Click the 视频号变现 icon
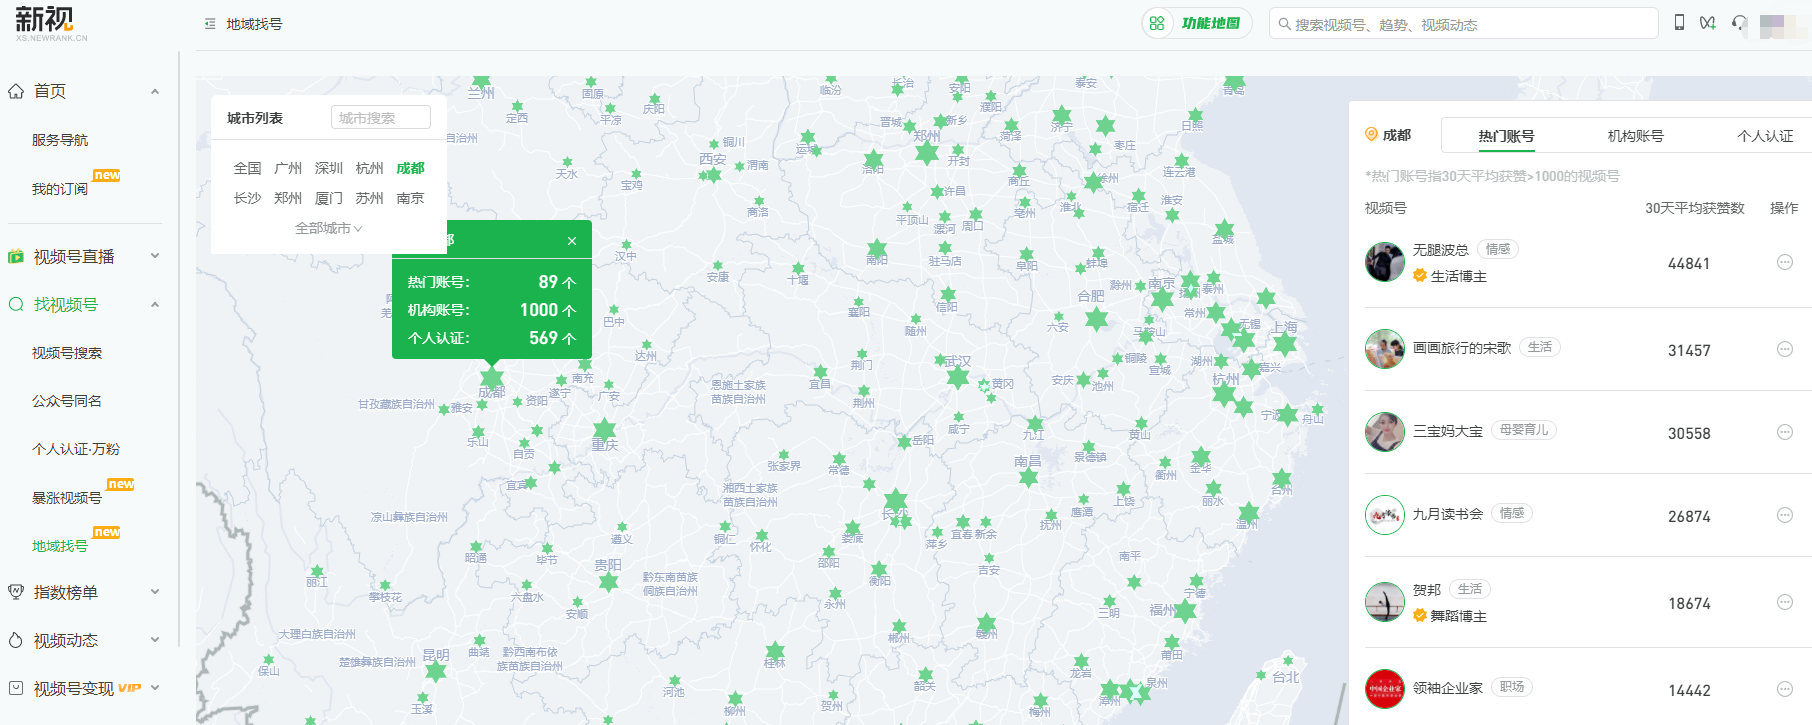This screenshot has height=725, width=1812. 16,688
